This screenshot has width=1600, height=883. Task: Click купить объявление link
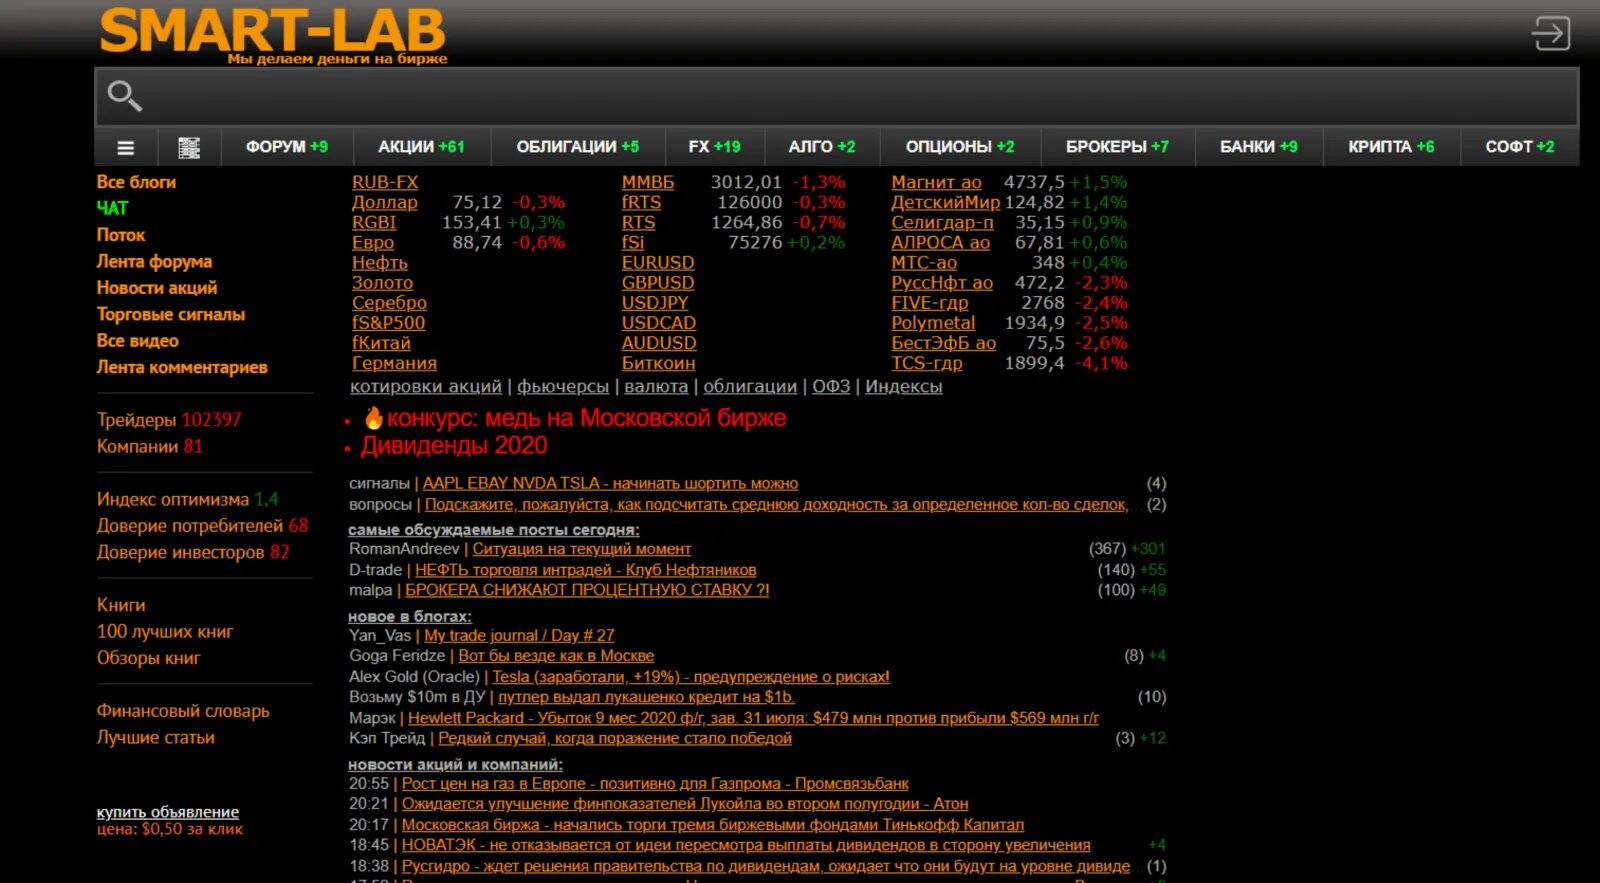pyautogui.click(x=167, y=812)
